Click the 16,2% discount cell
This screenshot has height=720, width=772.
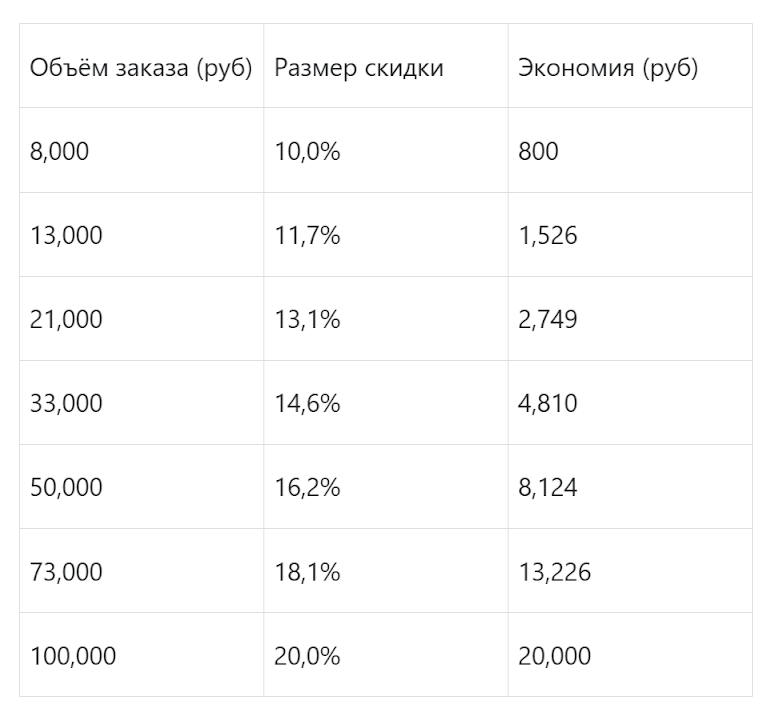(x=307, y=488)
